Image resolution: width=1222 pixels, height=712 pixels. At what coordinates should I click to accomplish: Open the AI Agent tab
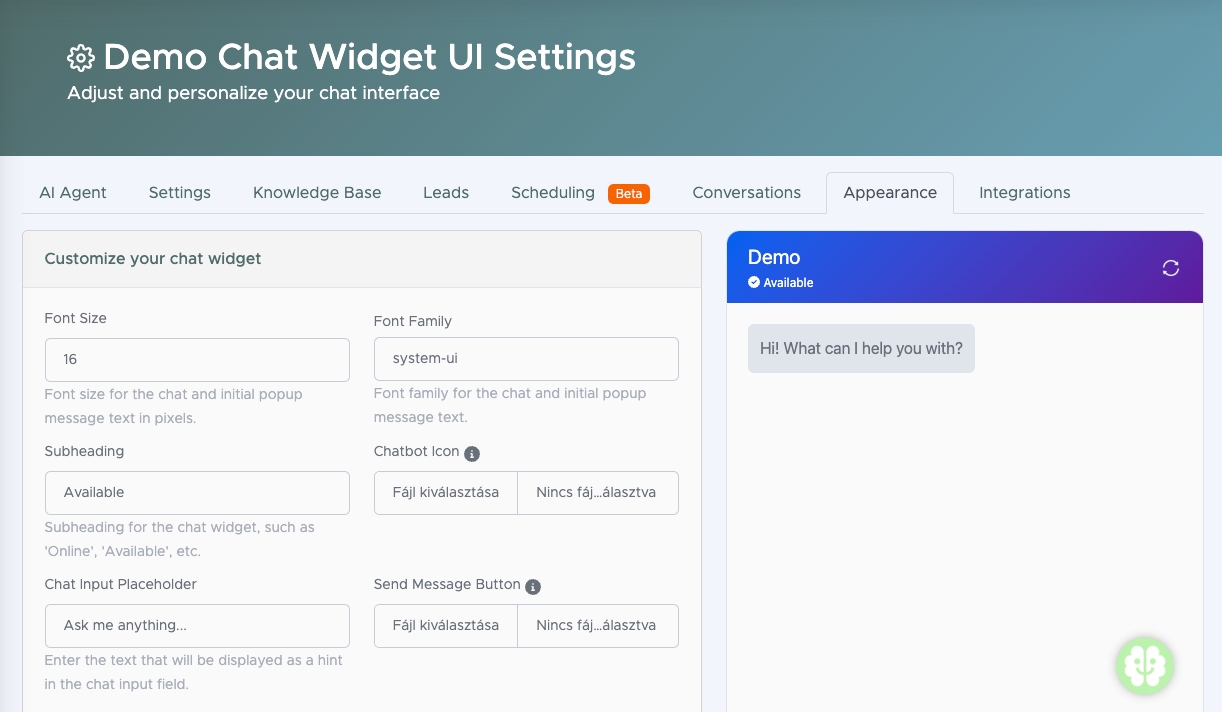(73, 193)
